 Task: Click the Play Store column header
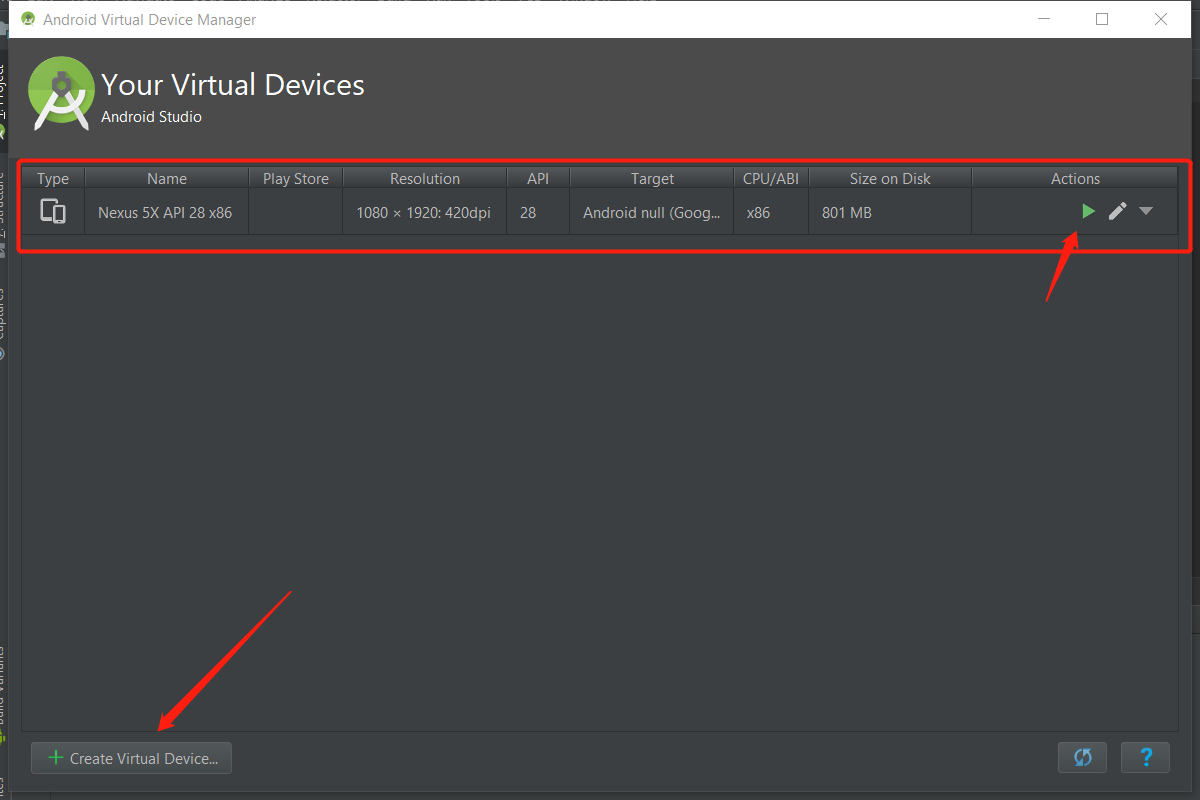(x=295, y=179)
